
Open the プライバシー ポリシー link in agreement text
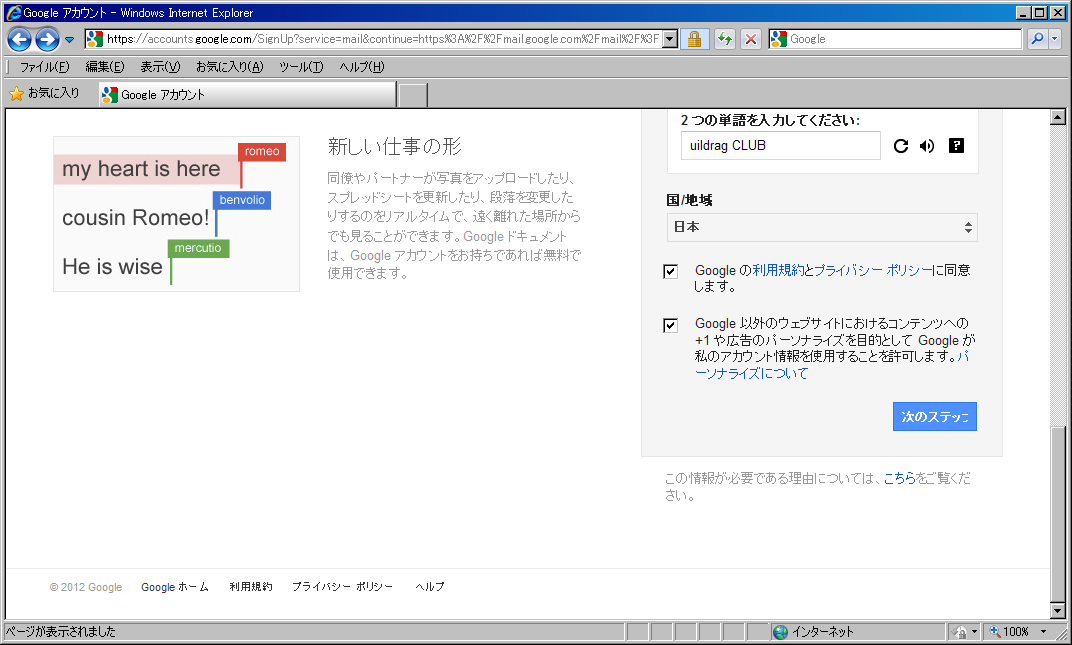(873, 270)
